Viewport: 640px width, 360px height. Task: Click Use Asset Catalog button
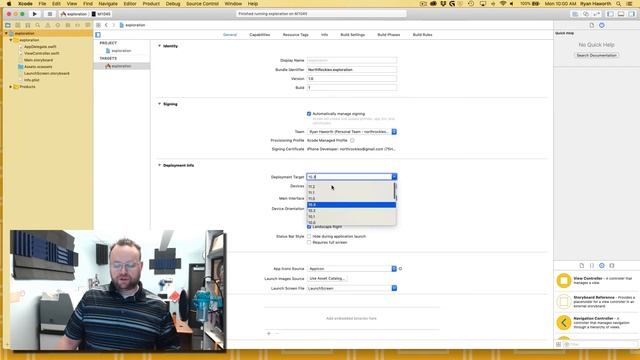[x=327, y=278]
